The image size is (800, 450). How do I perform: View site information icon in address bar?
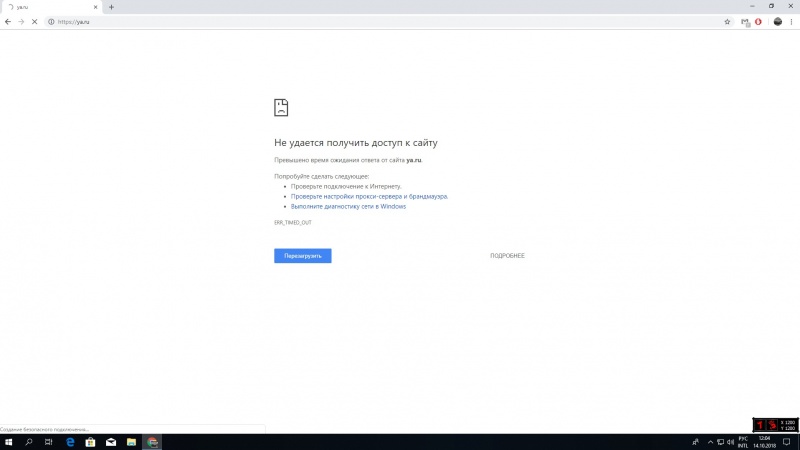[x=51, y=21]
